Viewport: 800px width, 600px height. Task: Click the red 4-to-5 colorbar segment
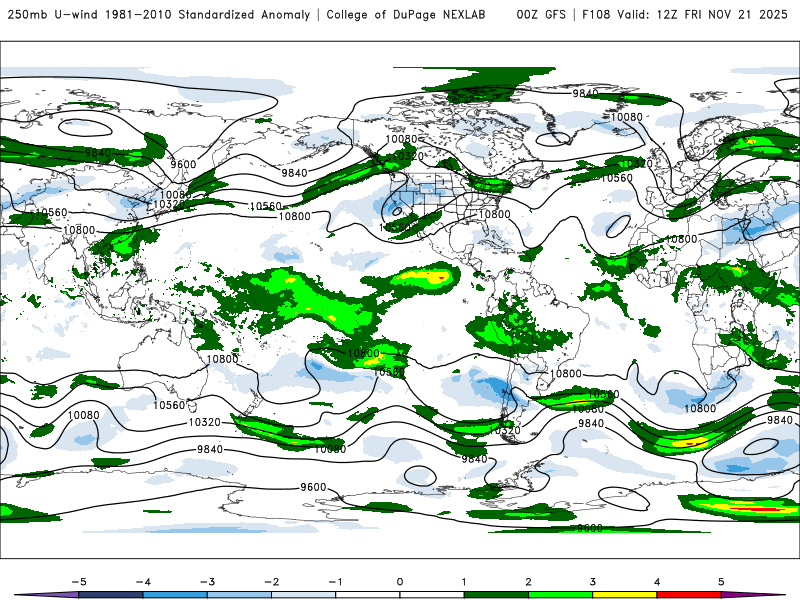(689, 595)
